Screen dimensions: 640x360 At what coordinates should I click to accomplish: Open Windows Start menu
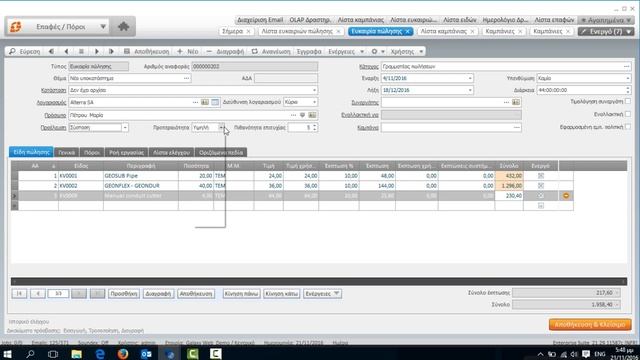(7, 354)
